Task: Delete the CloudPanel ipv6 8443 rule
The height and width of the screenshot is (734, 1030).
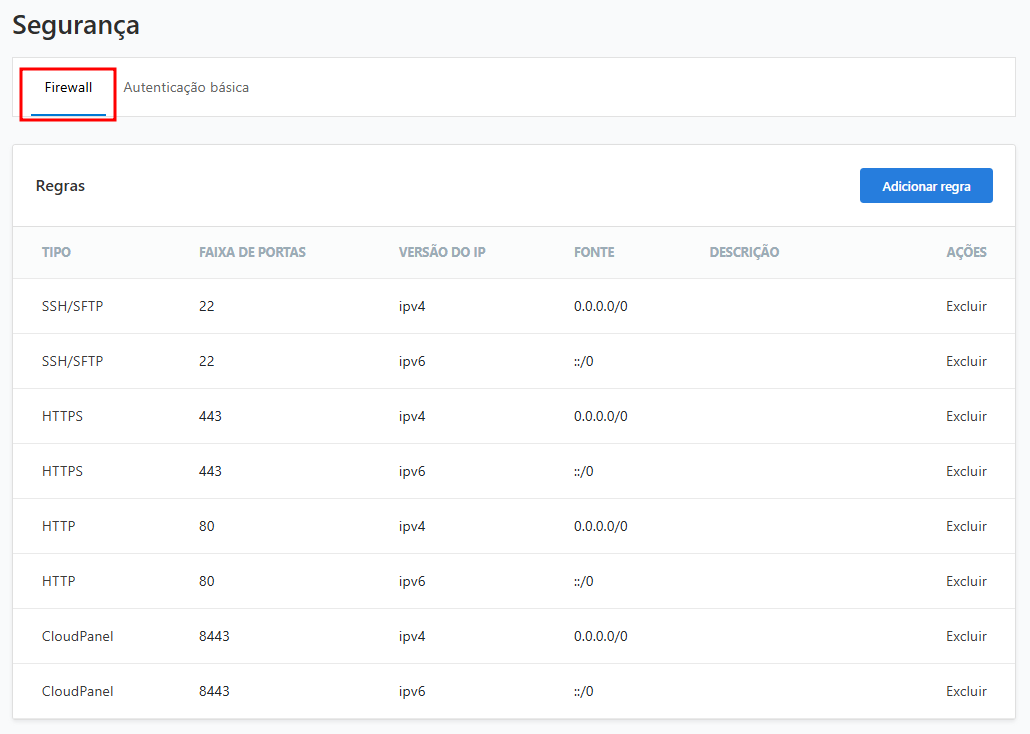Action: click(x=965, y=691)
